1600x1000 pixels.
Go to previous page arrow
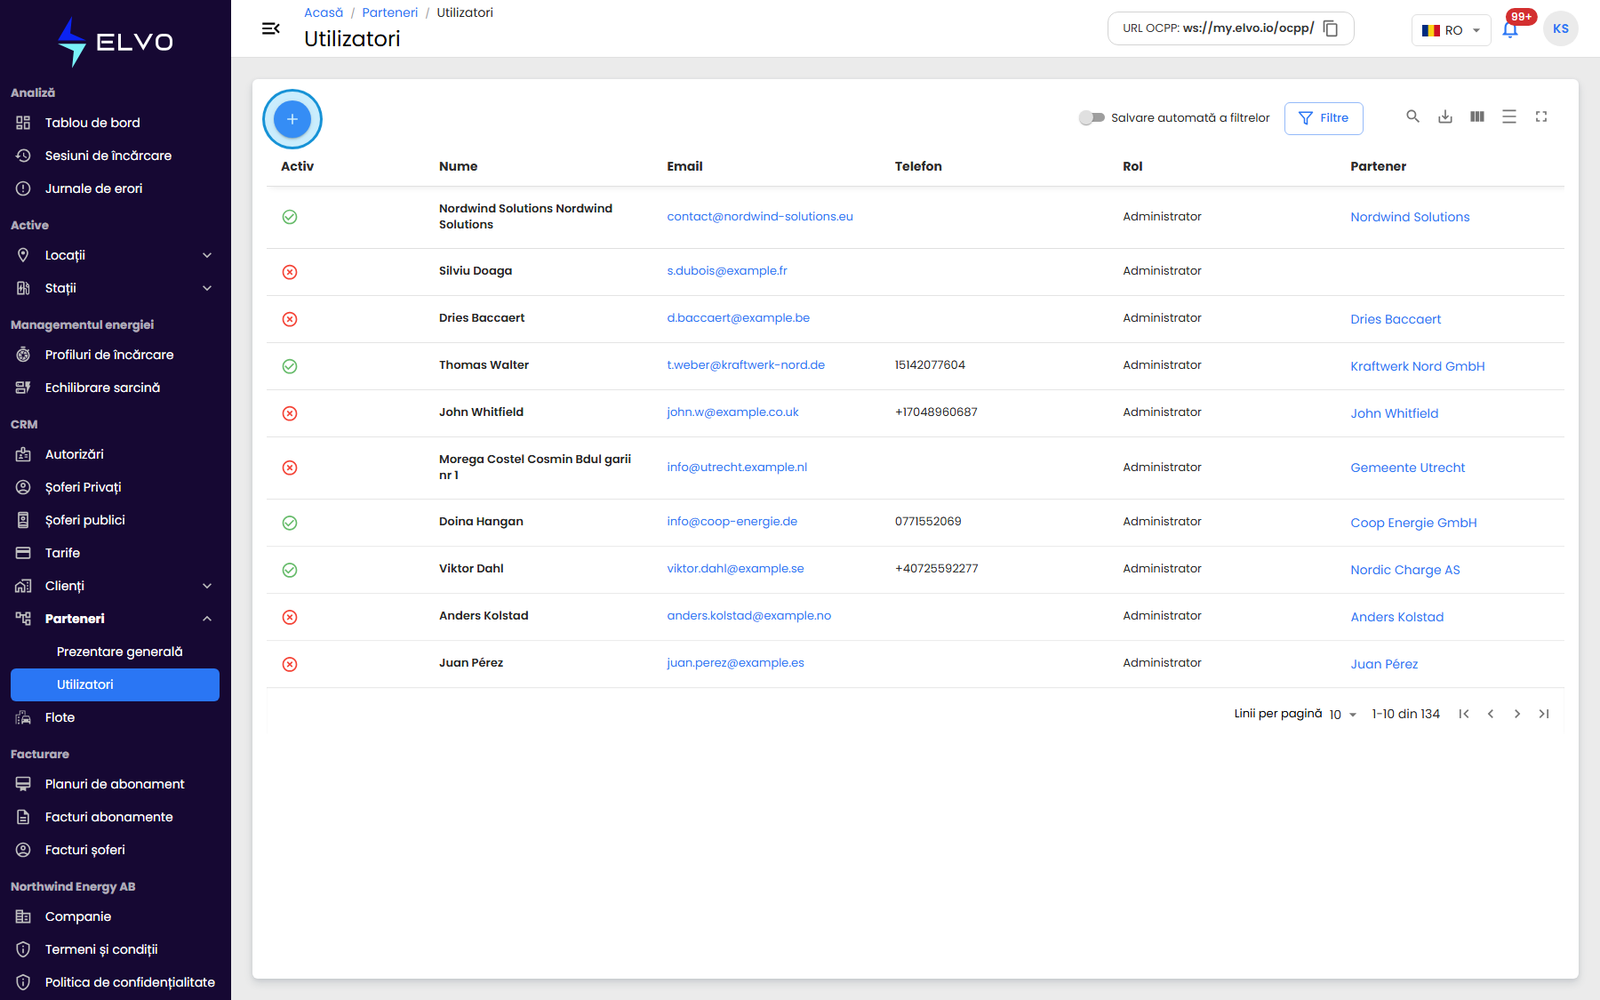point(1491,714)
